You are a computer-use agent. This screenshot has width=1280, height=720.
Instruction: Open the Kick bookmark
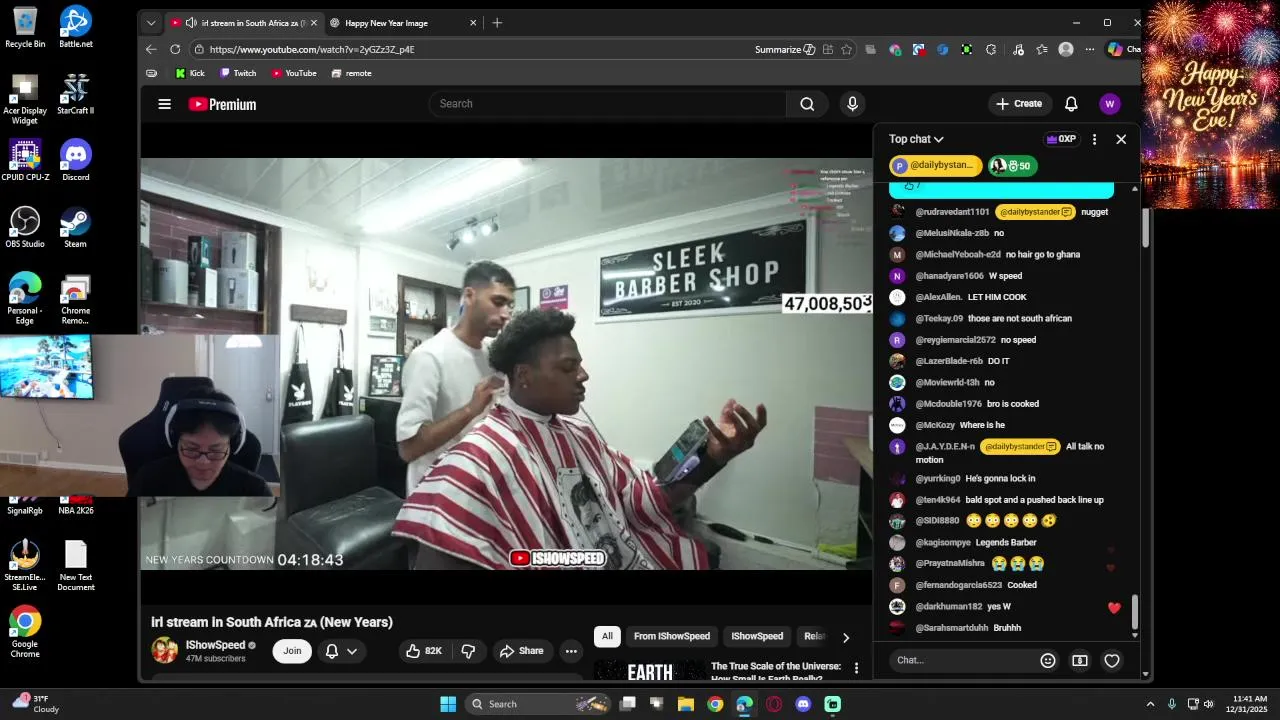190,73
